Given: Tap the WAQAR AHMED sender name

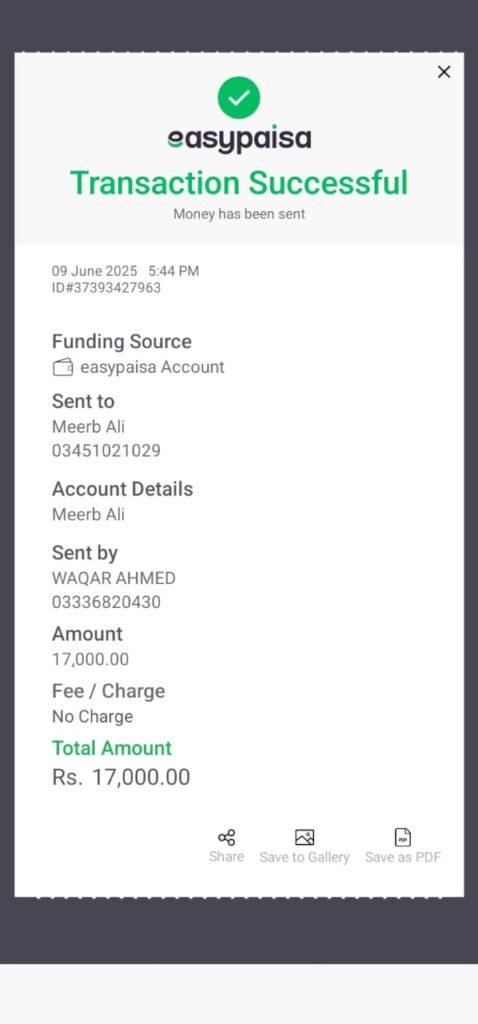Looking at the screenshot, I should pos(114,579).
